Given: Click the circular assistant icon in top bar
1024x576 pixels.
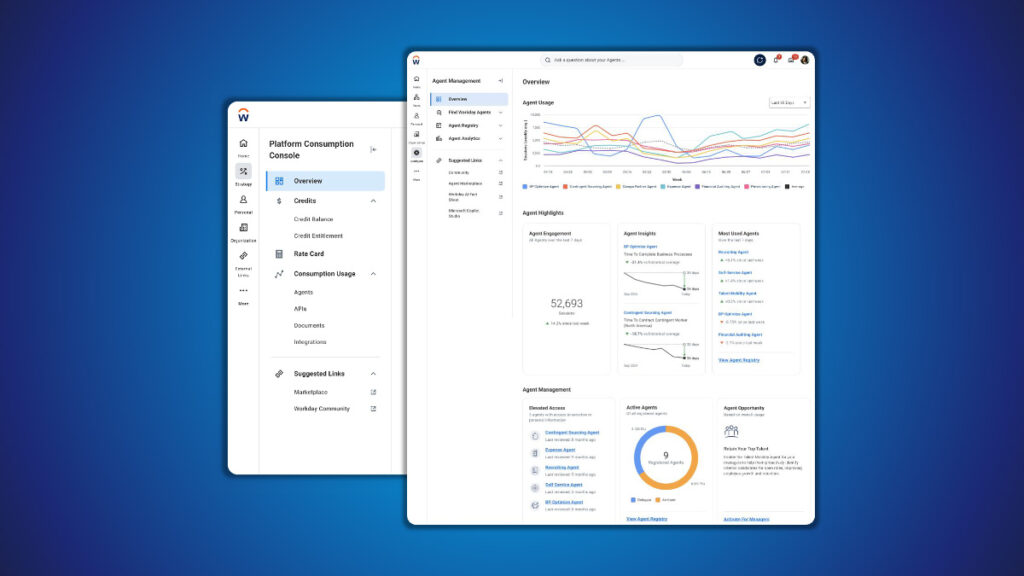Looking at the screenshot, I should coord(760,60).
